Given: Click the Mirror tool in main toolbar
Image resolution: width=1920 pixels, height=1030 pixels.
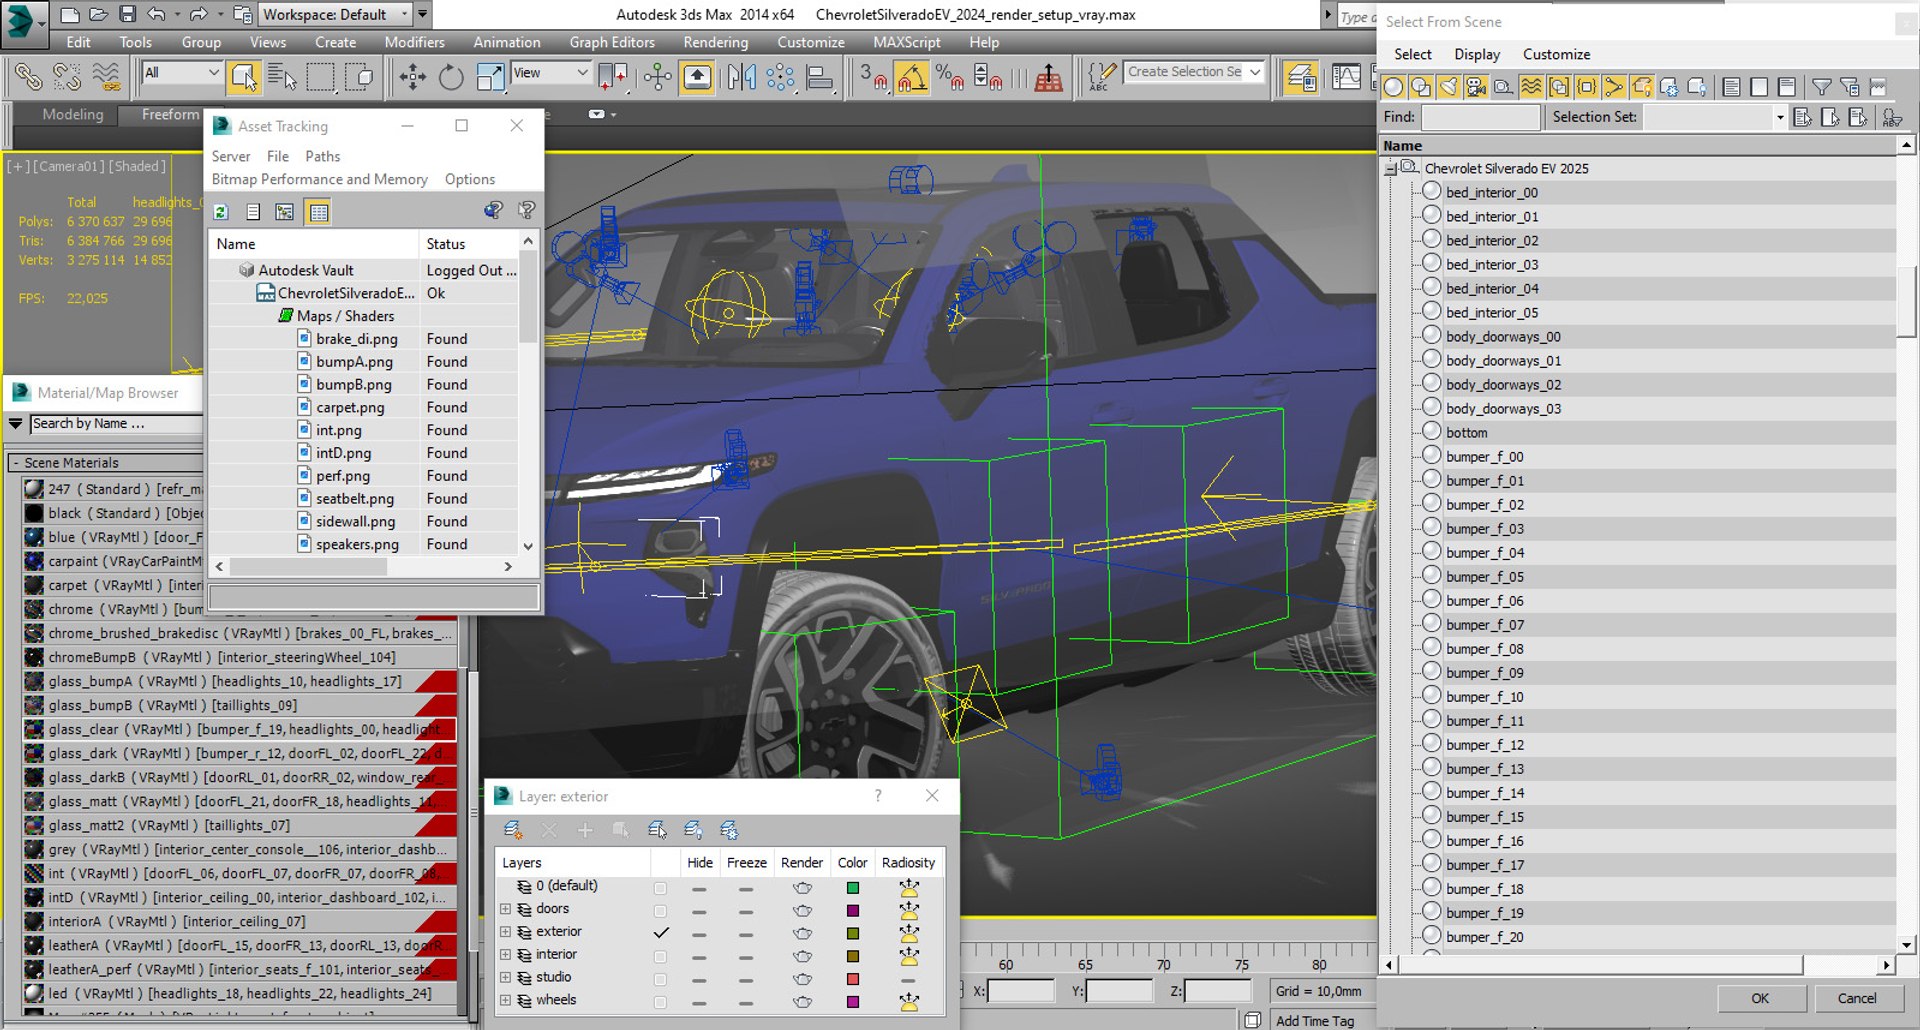Looking at the screenshot, I should 741,77.
